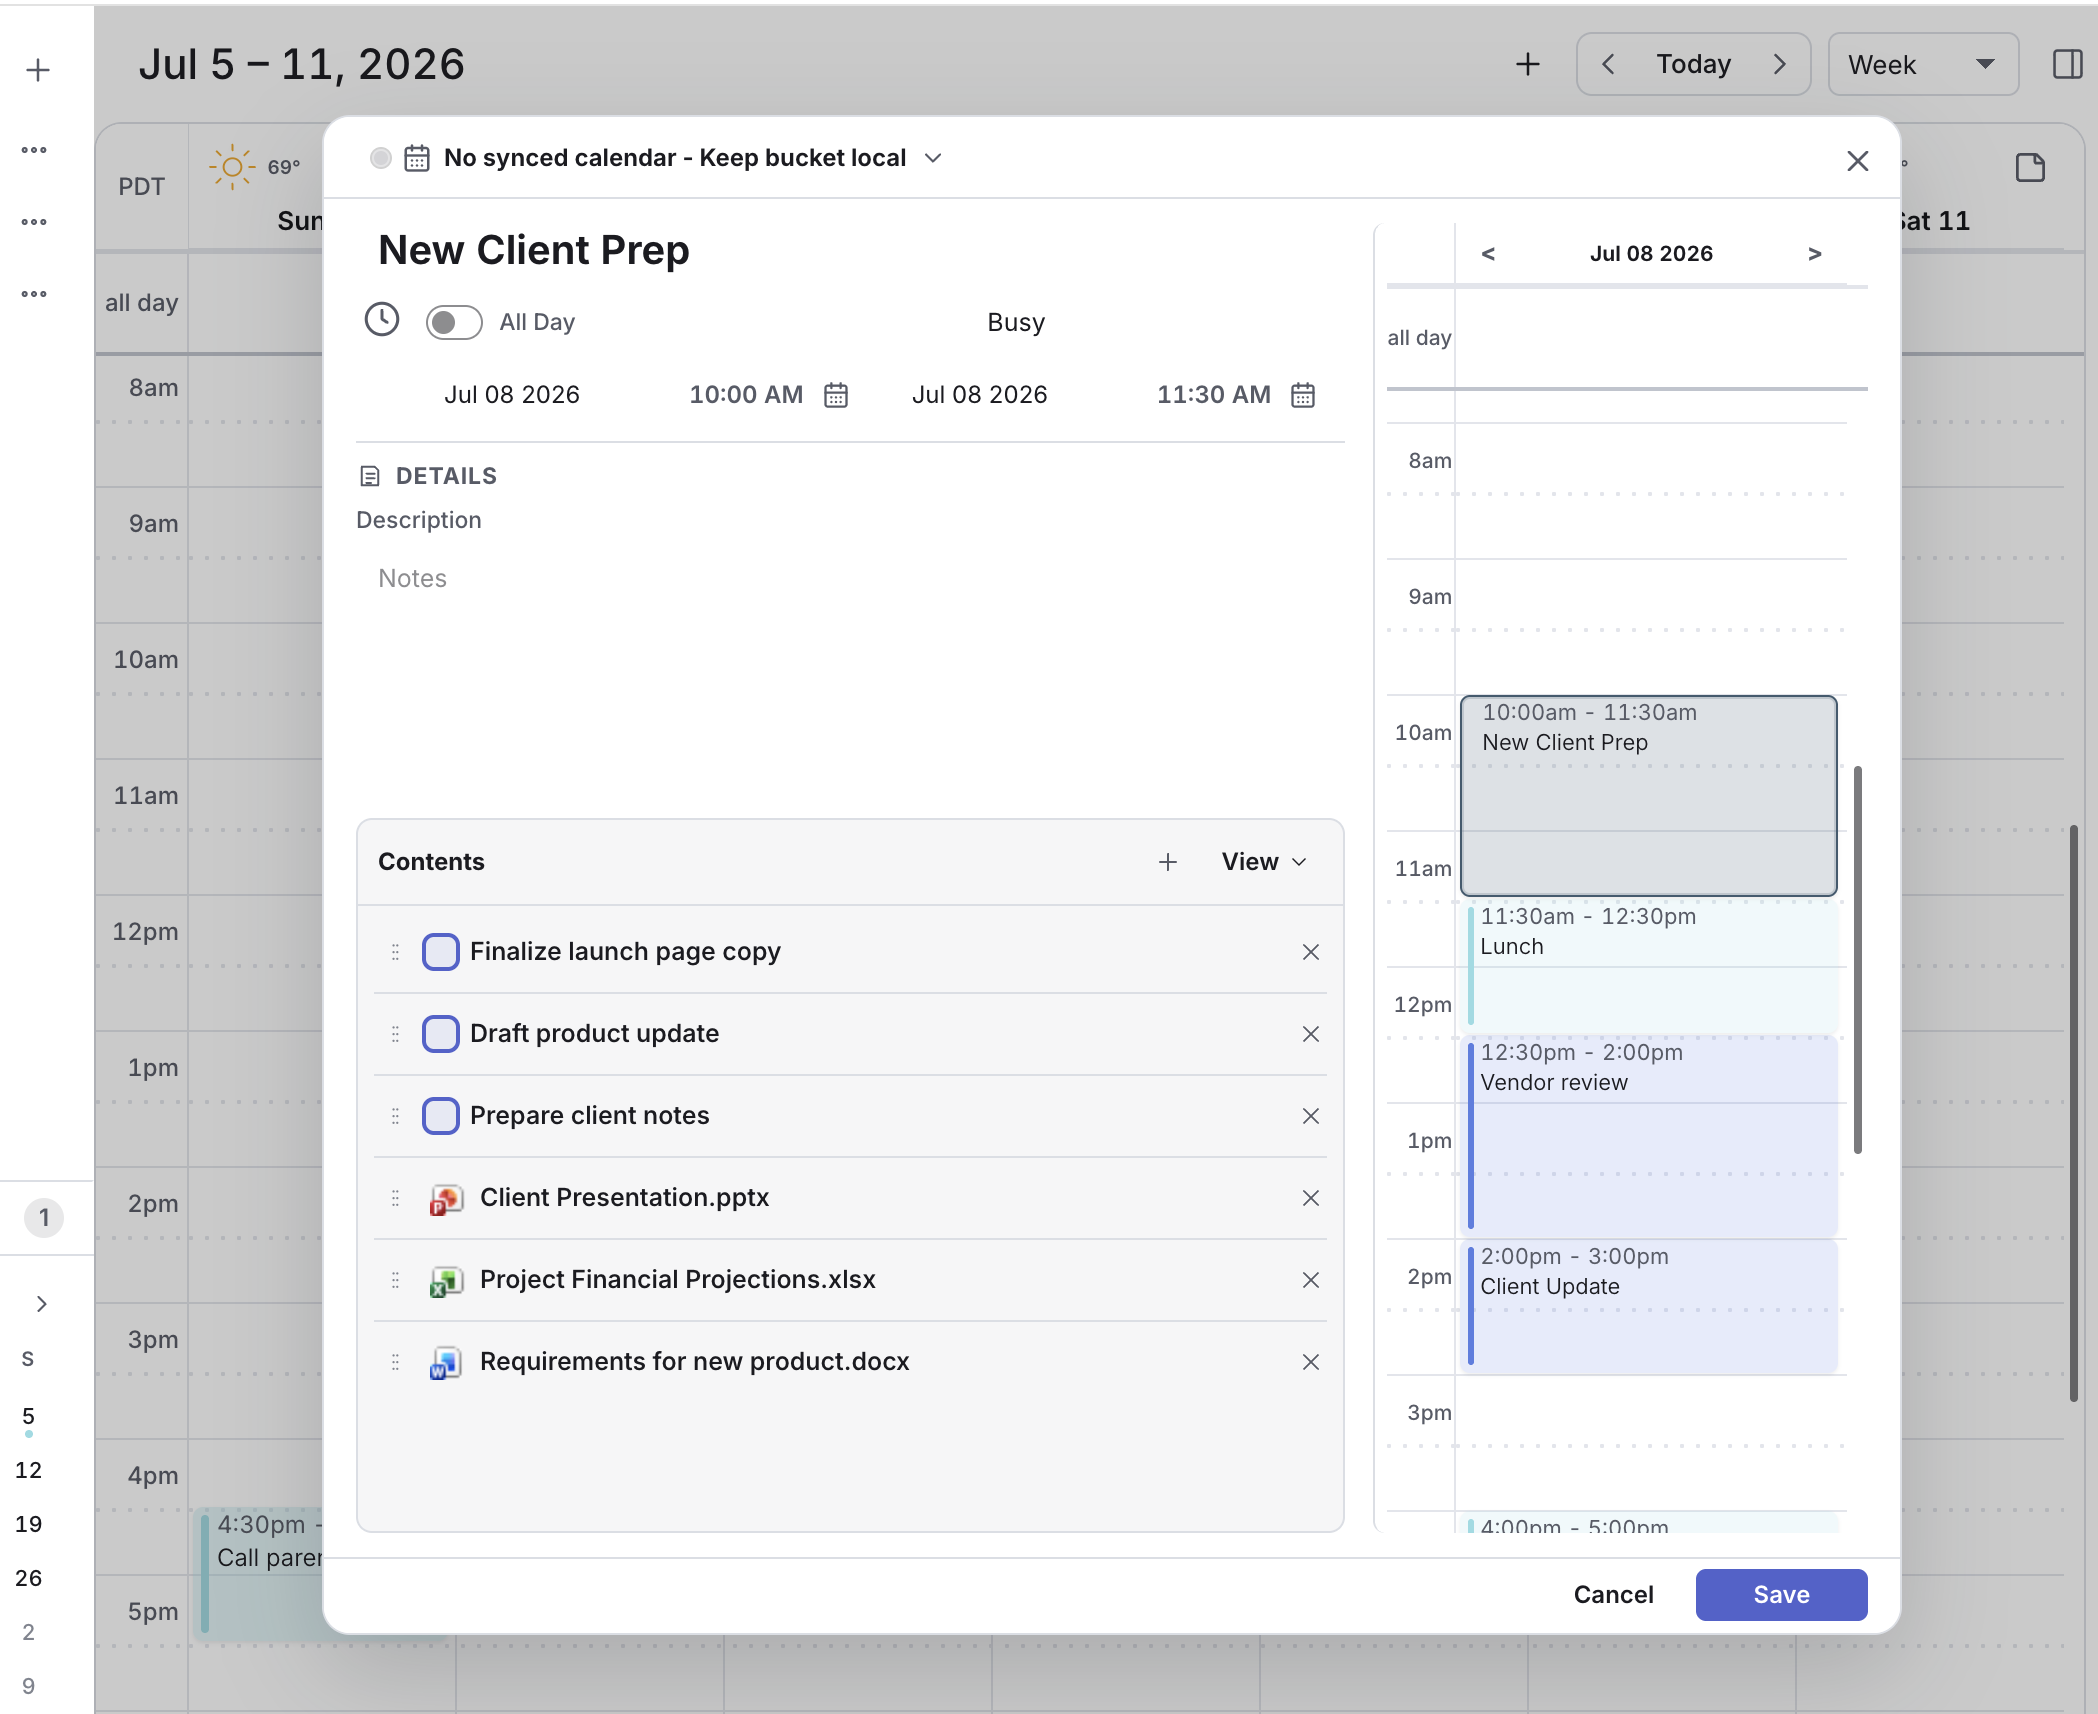Open the Client Presentation.pptx file
This screenshot has width=2098, height=1714.
pyautogui.click(x=624, y=1198)
